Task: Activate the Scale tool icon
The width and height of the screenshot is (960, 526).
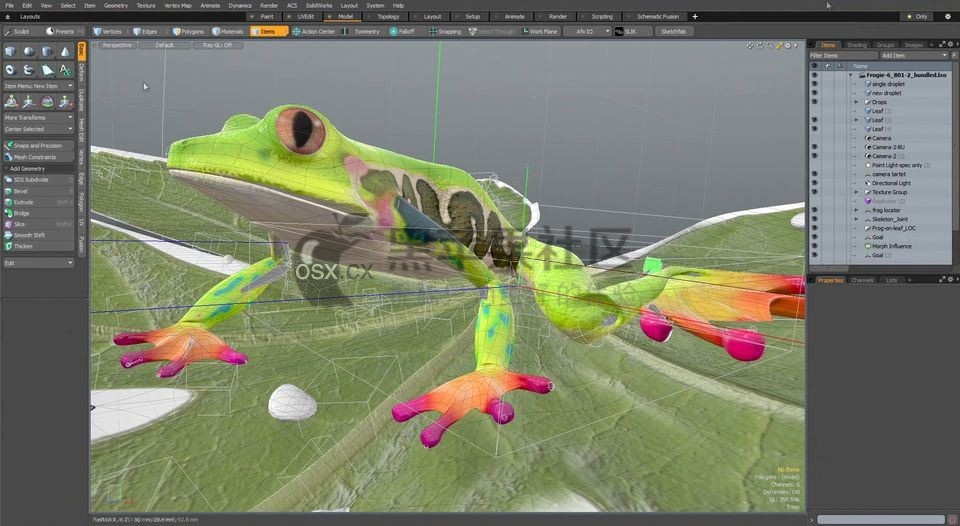Action: 65,102
